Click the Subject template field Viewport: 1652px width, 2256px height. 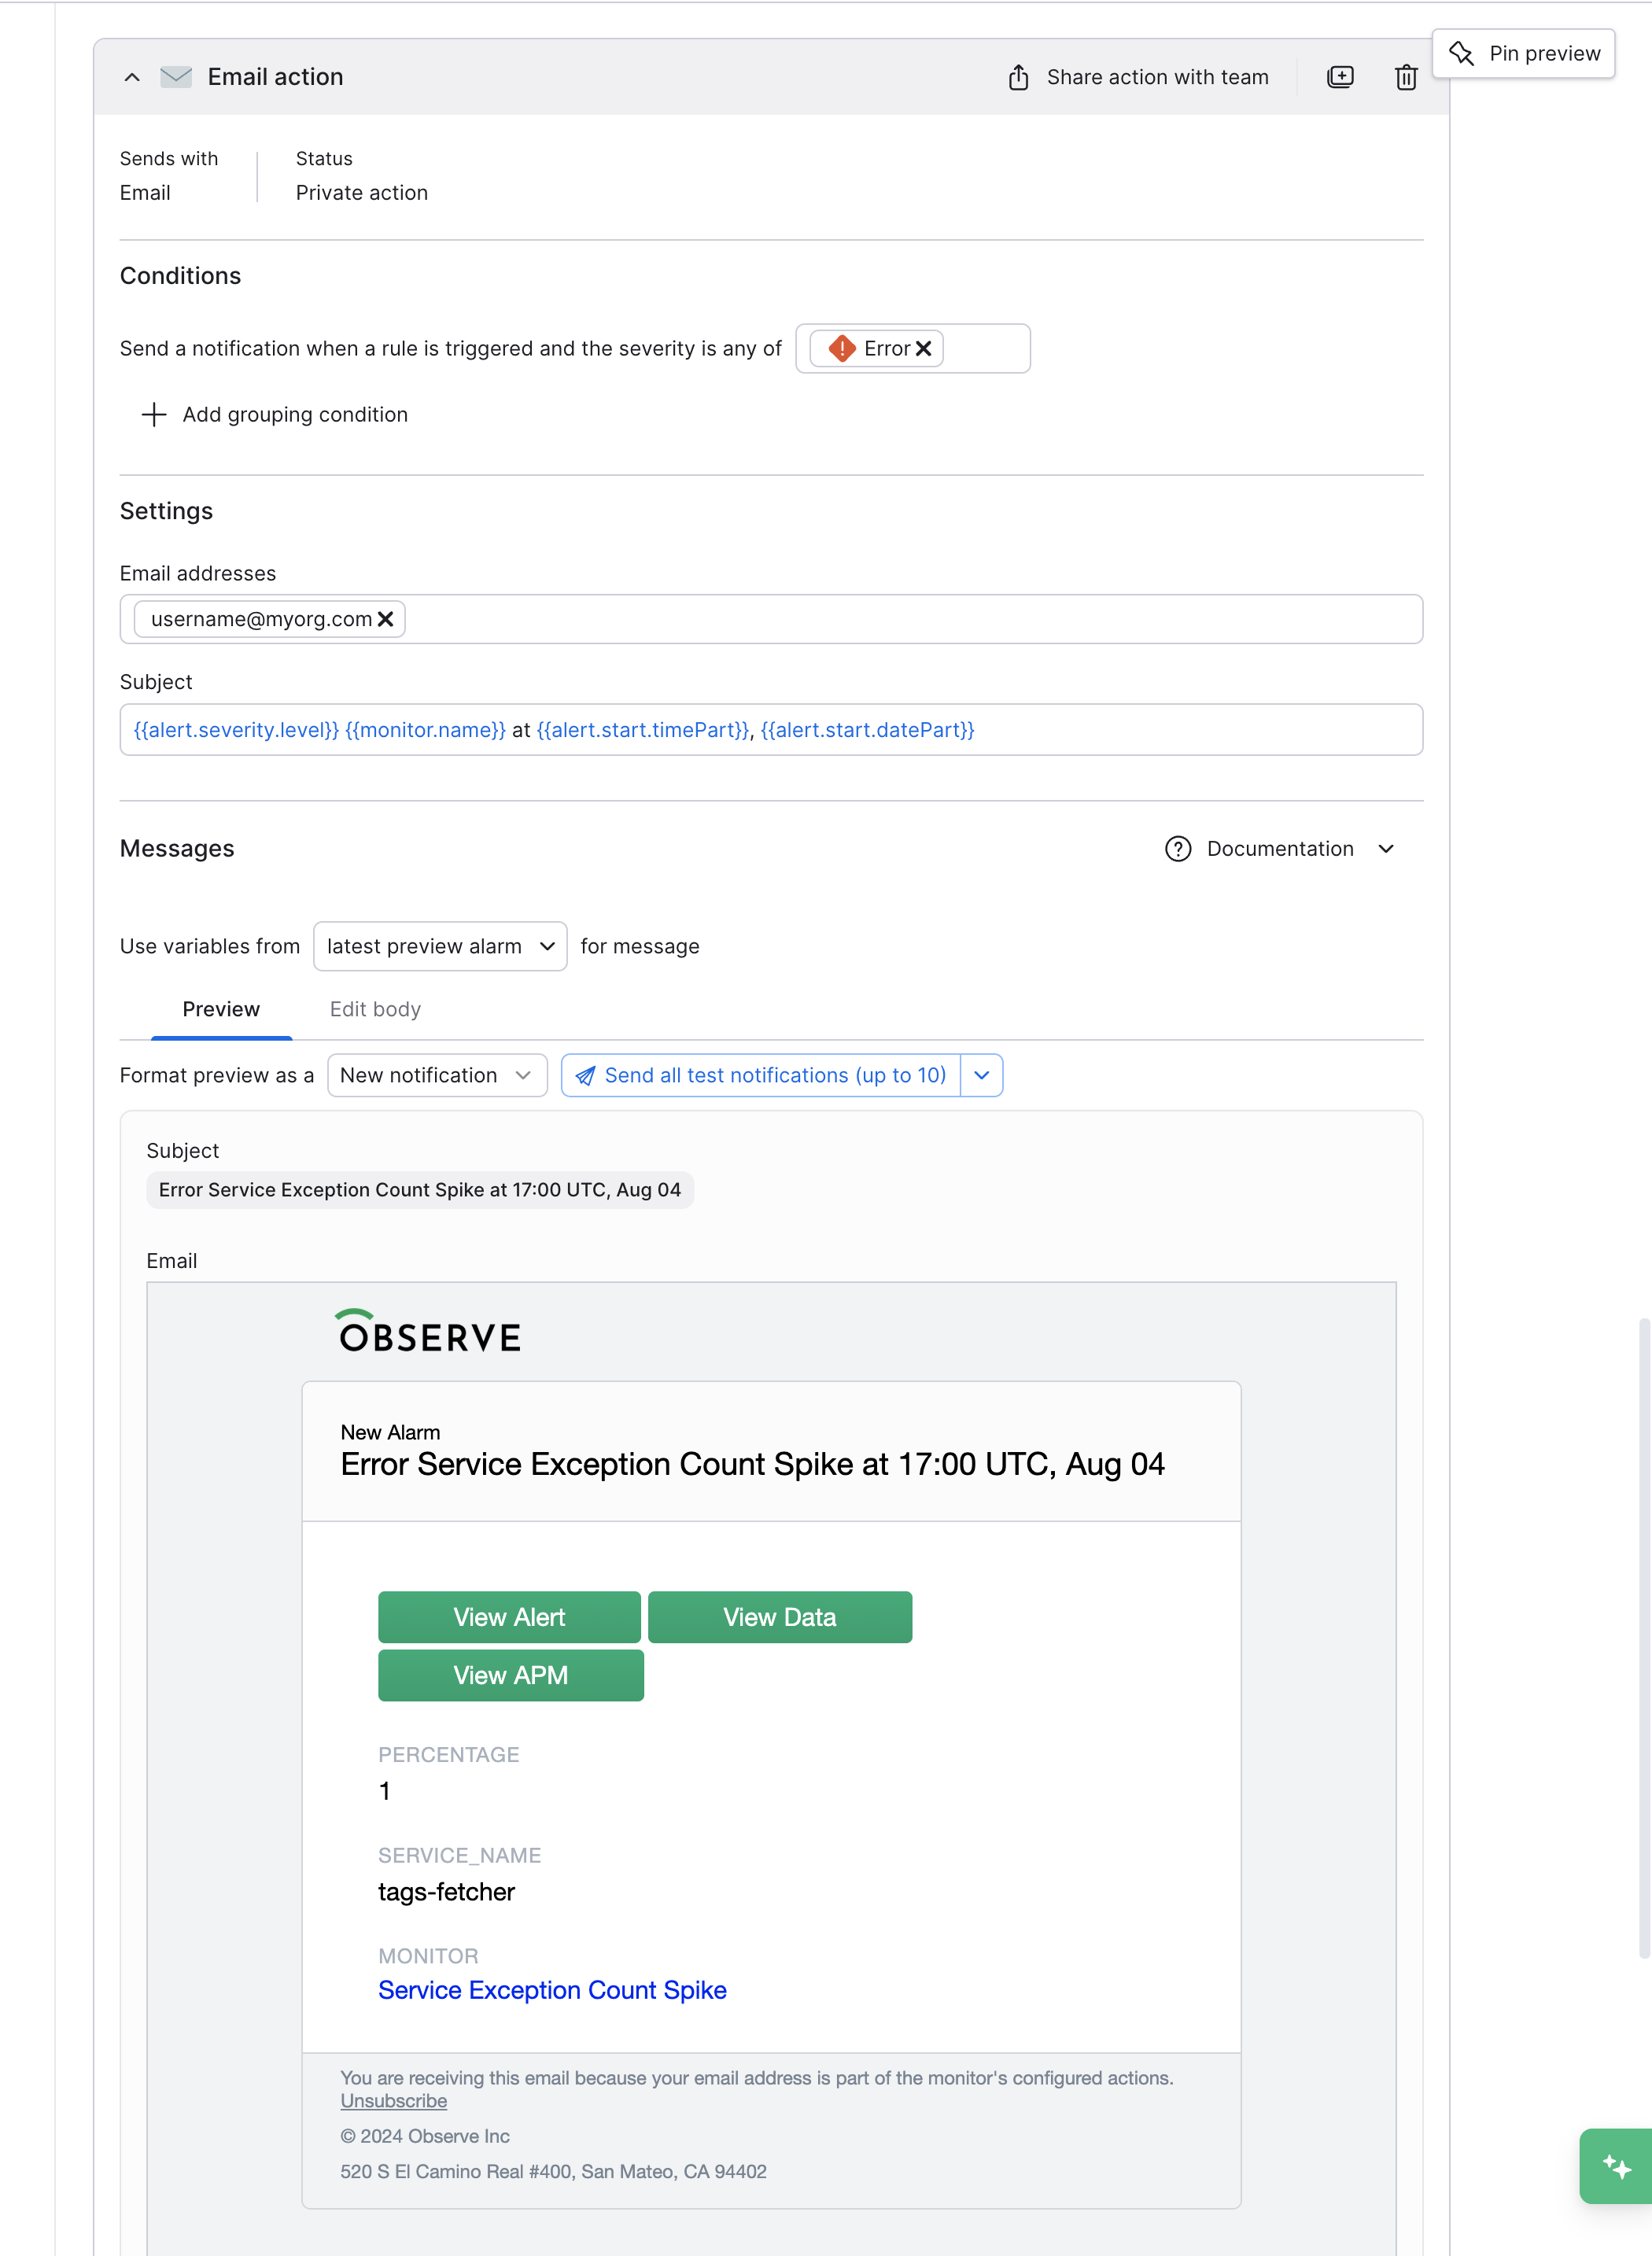(x=771, y=730)
